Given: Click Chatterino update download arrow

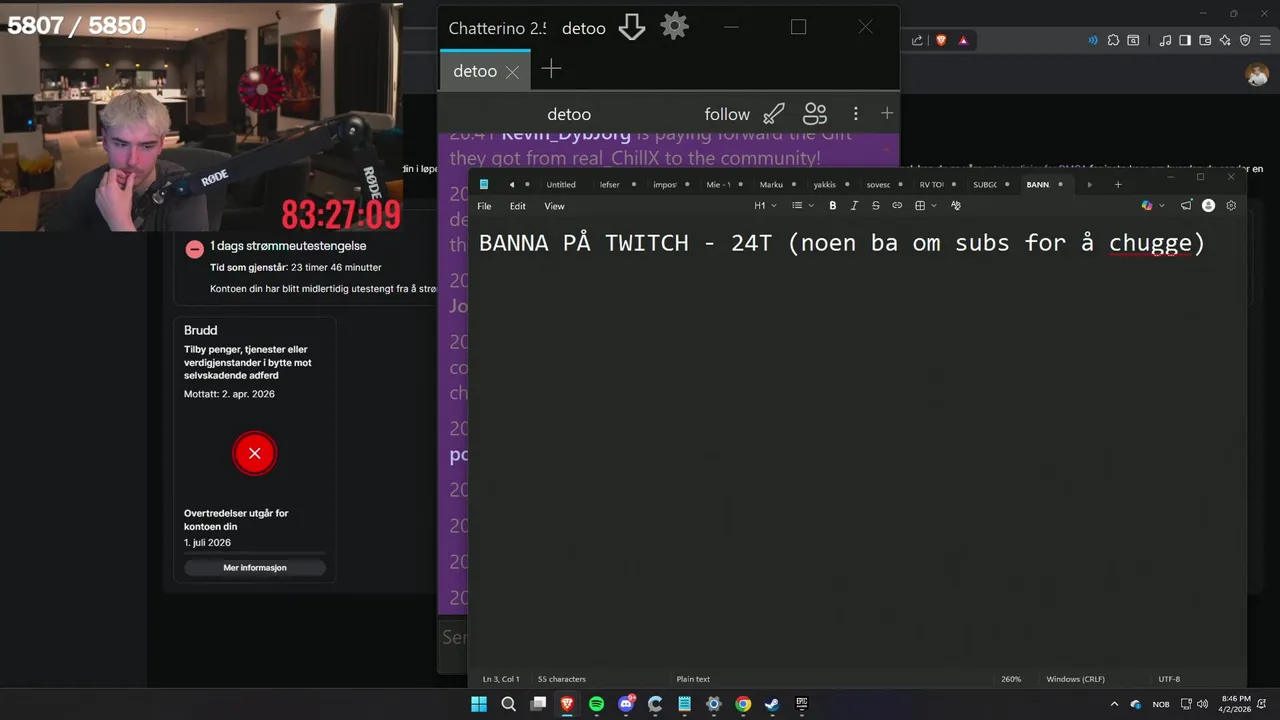Looking at the screenshot, I should (631, 27).
